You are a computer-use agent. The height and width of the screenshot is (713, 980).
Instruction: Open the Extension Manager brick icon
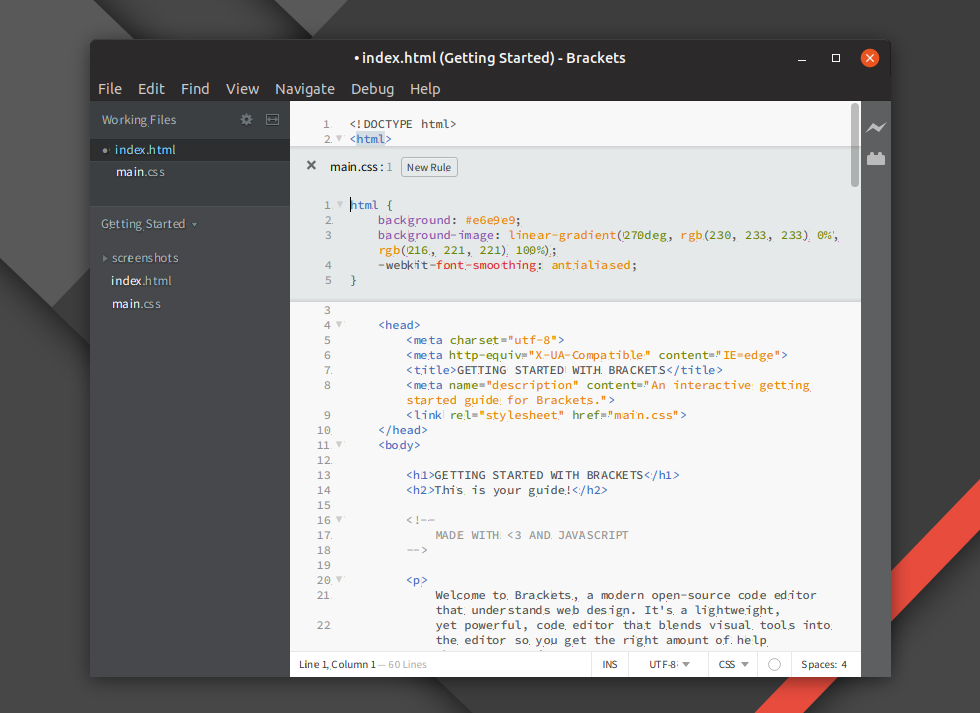coord(875,158)
